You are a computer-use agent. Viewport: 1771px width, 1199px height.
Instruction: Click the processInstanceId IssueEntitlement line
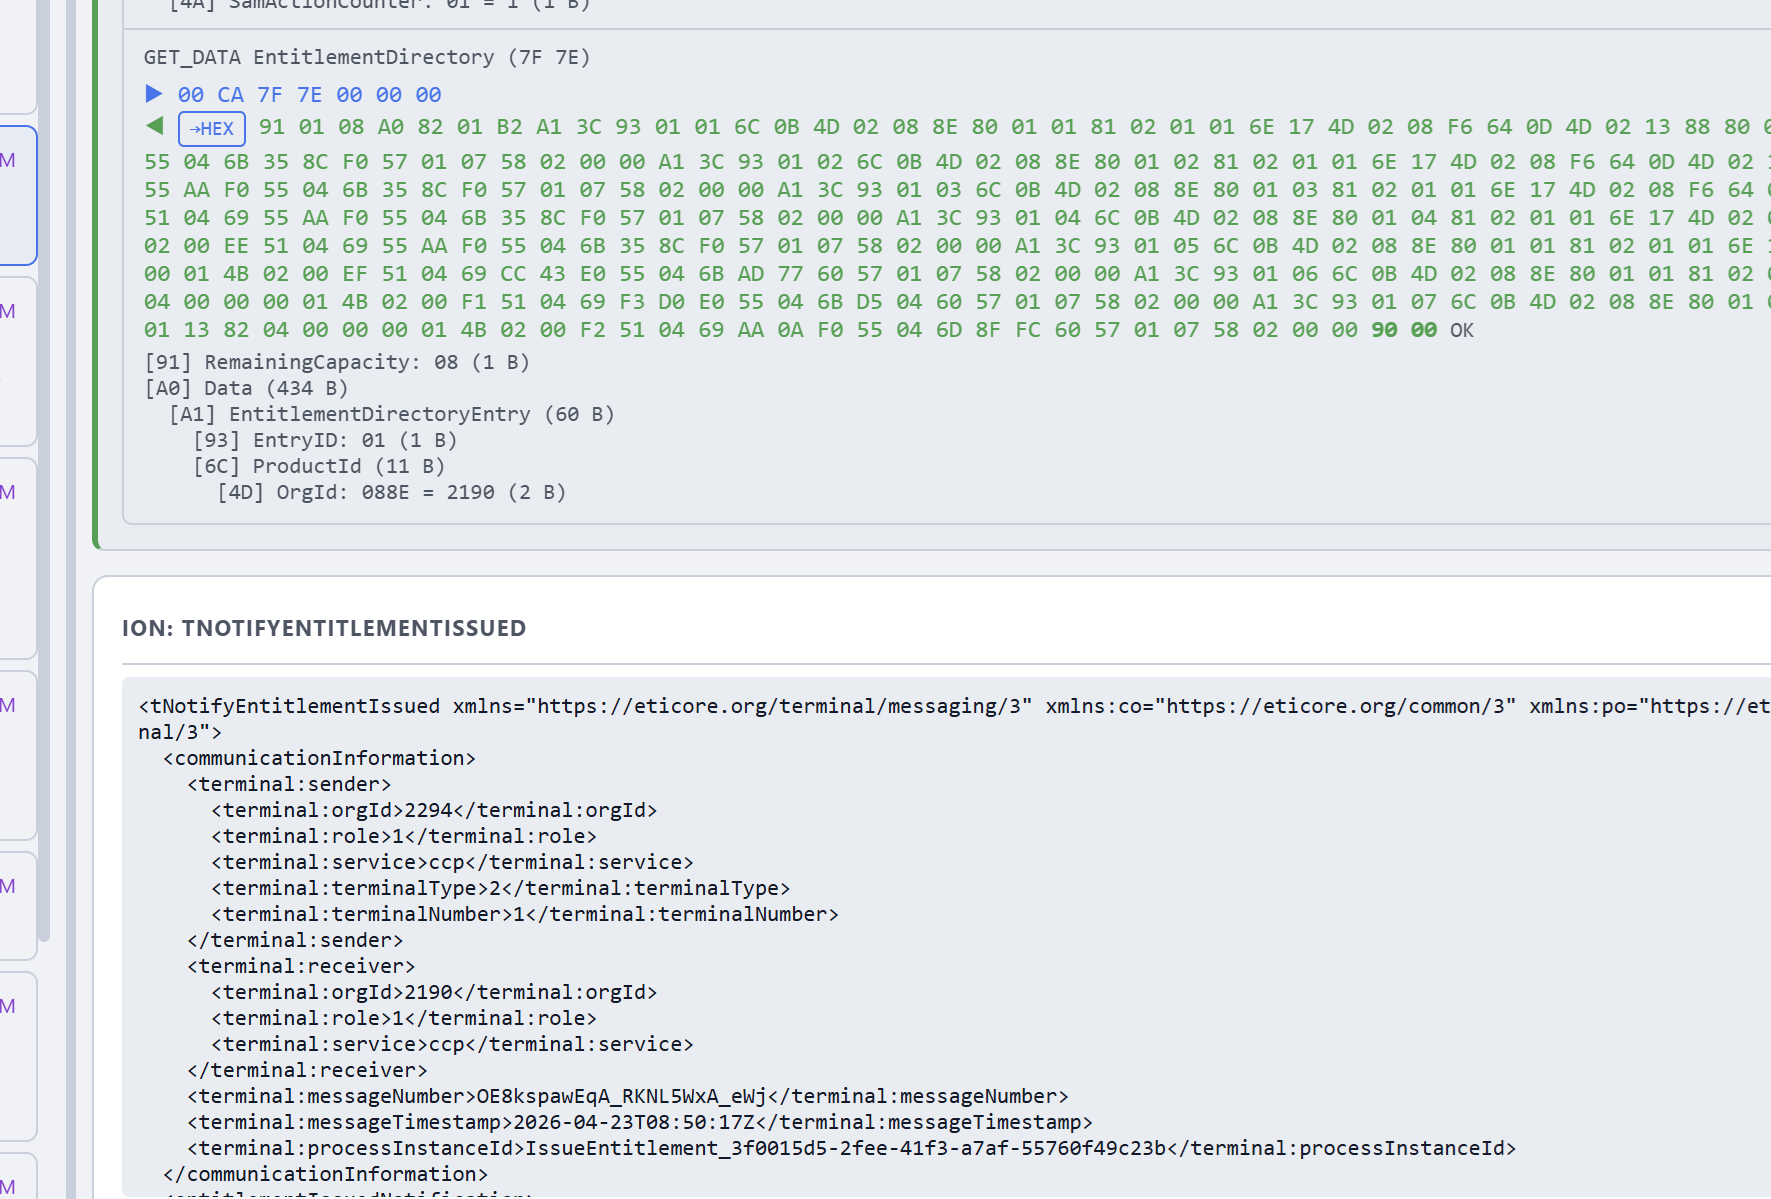coord(852,1148)
